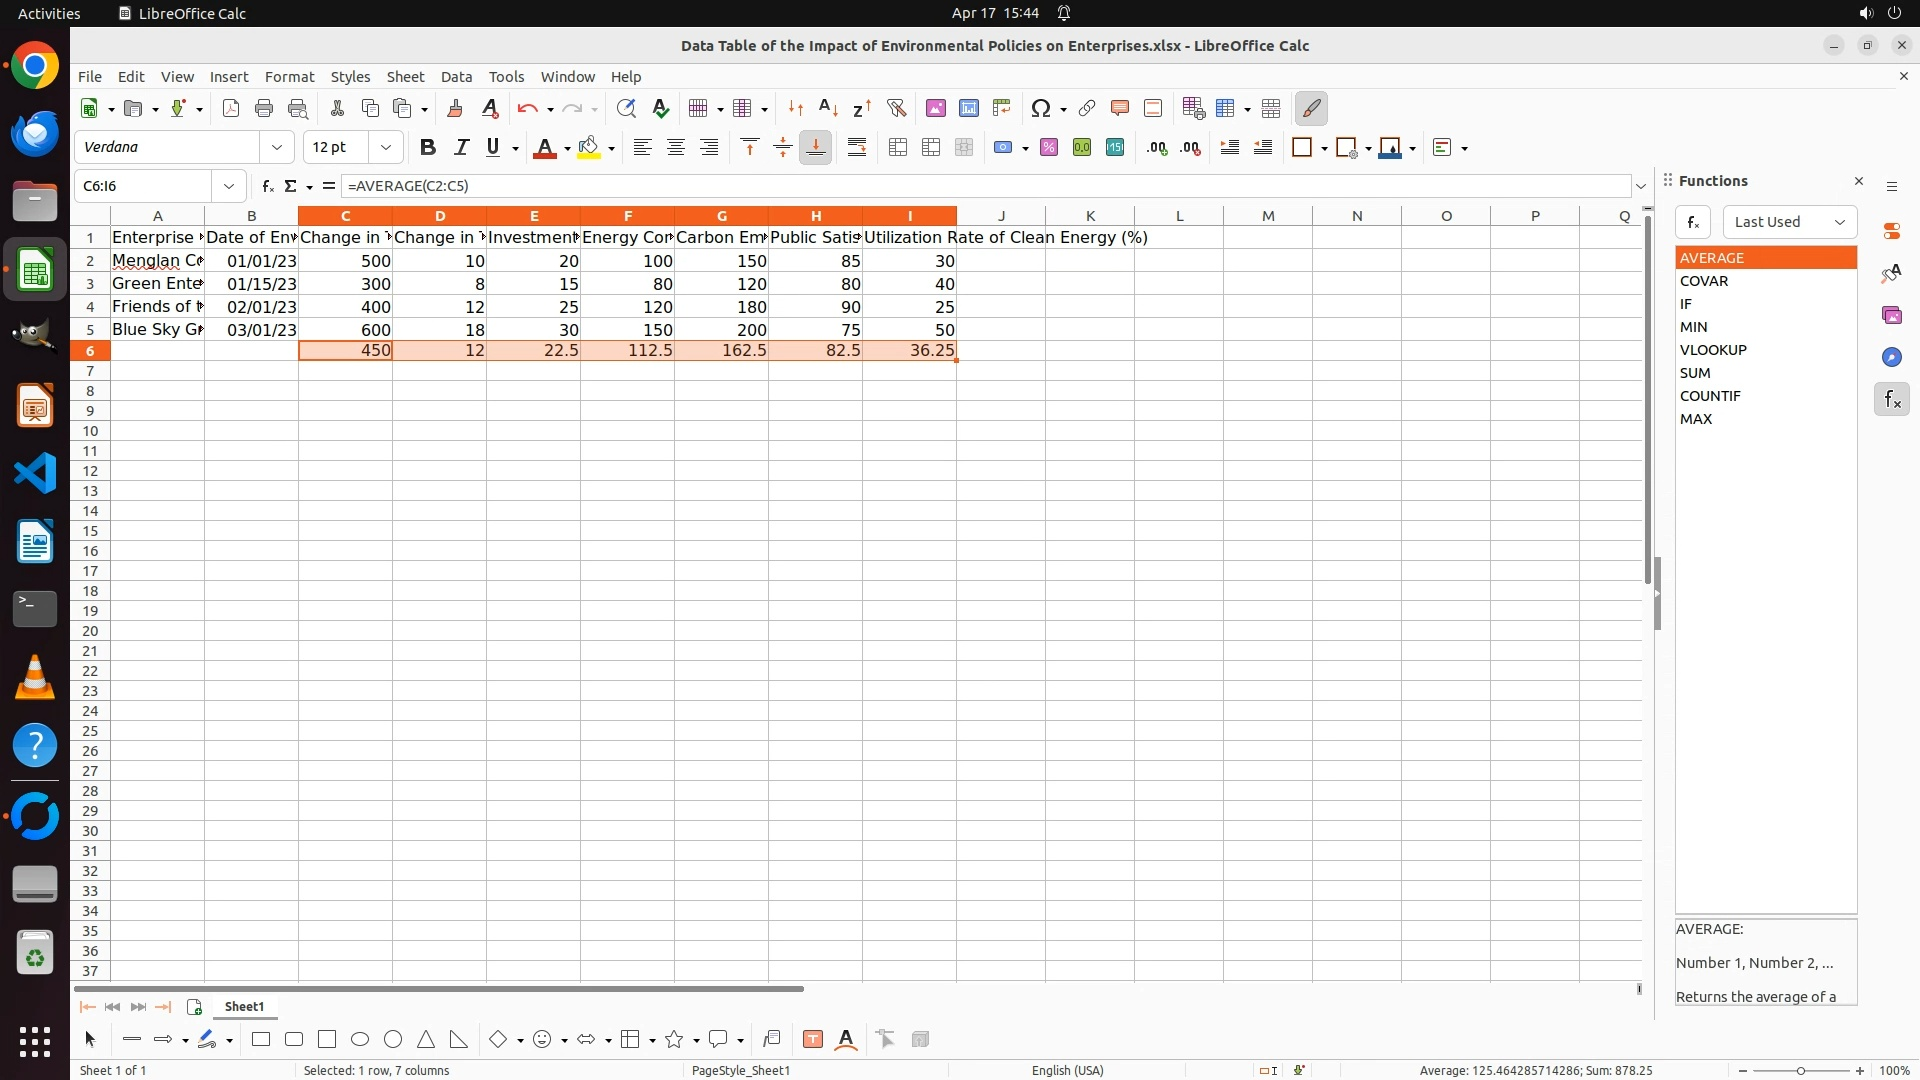1920x1080 pixels.
Task: Open the Verdana font name dropdown
Action: [277, 147]
